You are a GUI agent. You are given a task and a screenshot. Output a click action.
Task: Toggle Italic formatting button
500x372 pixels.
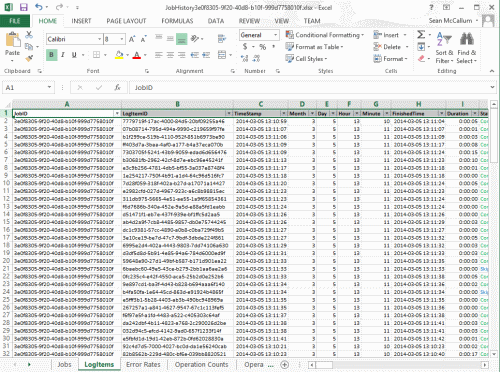(x=63, y=55)
